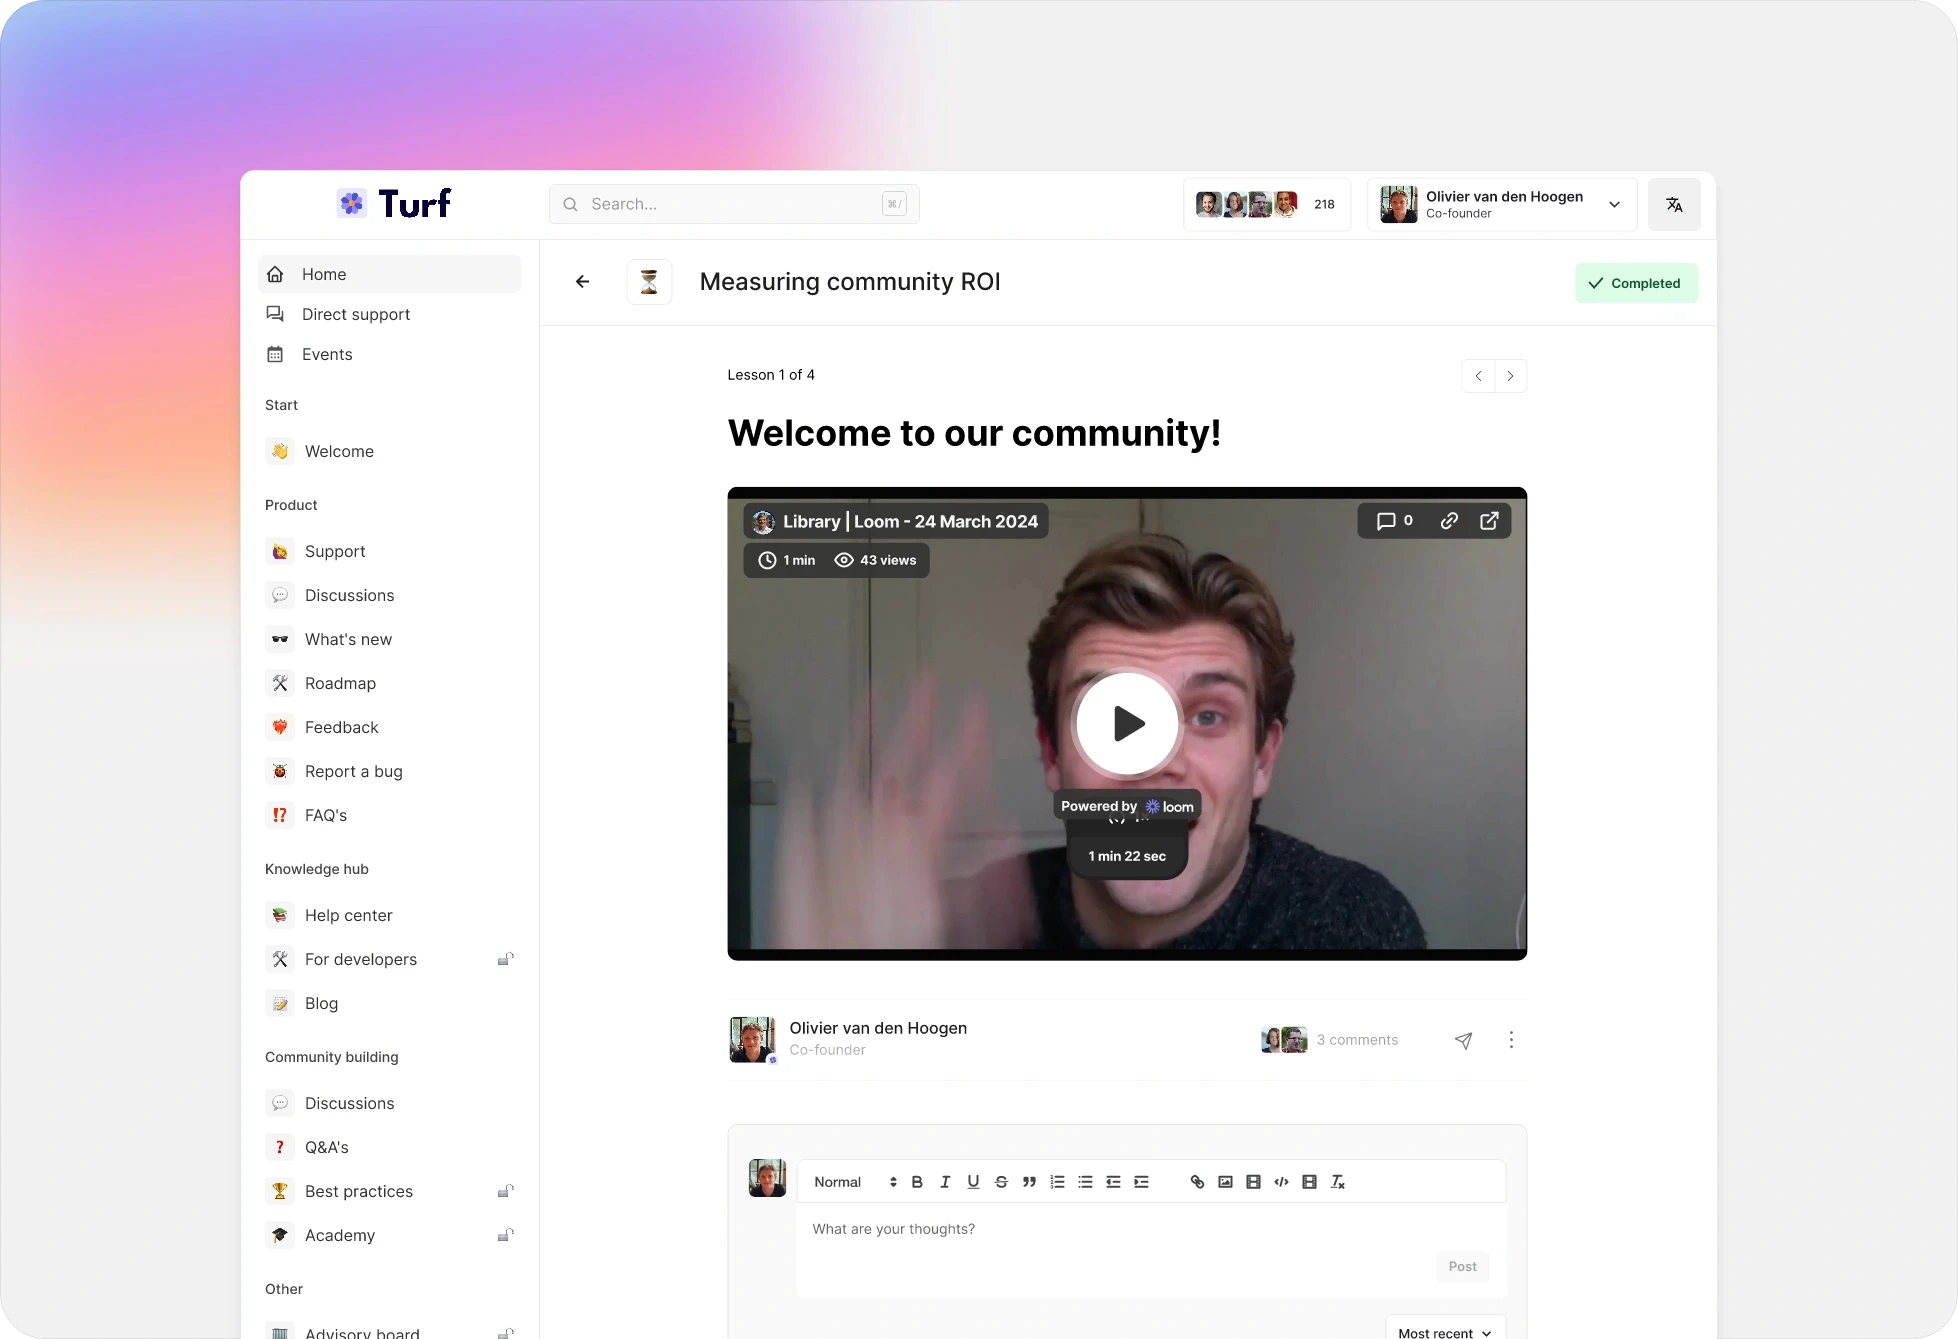Click the language translate icon in header

click(1674, 204)
